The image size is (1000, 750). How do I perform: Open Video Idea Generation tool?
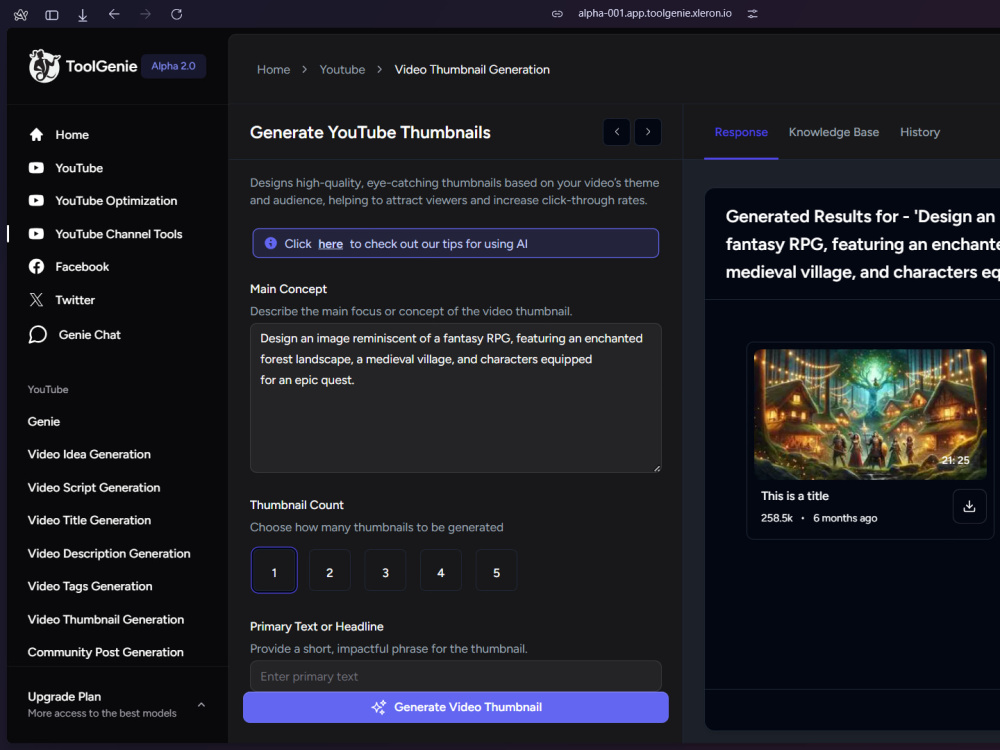[x=89, y=454]
